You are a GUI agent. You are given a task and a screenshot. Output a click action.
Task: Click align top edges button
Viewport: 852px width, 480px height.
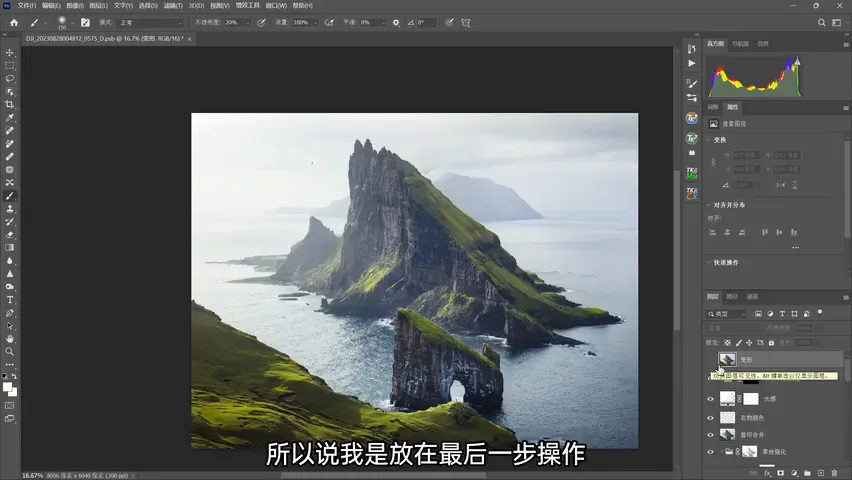[765, 232]
